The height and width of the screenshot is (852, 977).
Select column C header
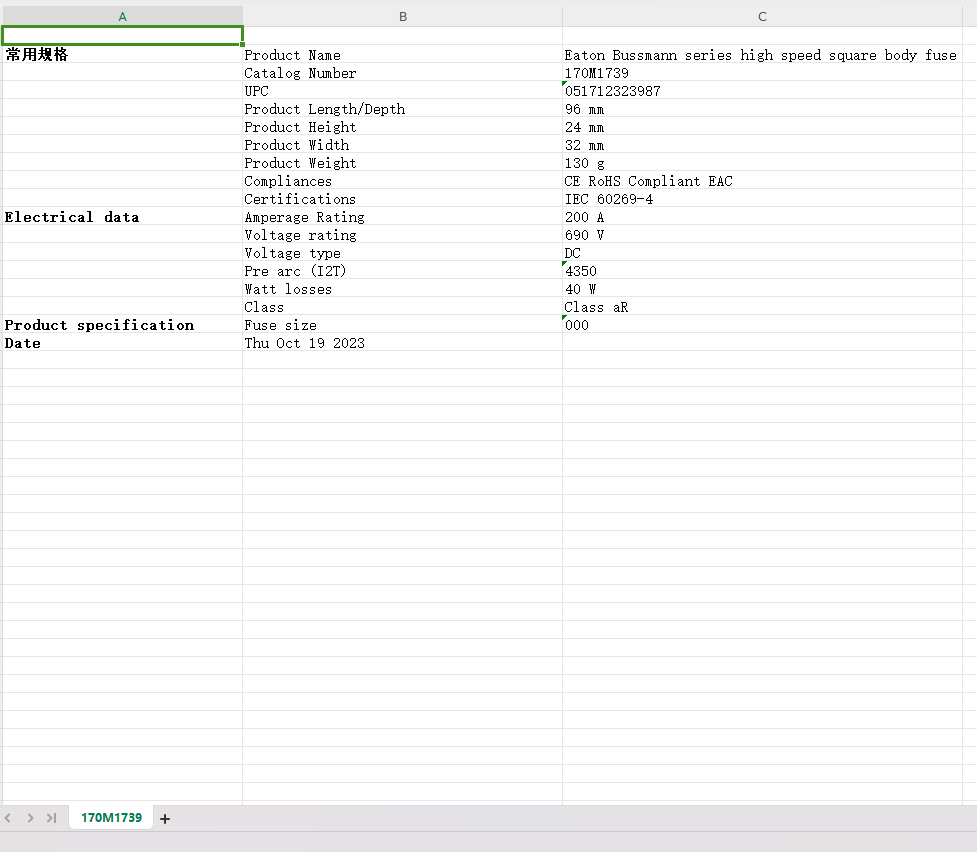[762, 16]
